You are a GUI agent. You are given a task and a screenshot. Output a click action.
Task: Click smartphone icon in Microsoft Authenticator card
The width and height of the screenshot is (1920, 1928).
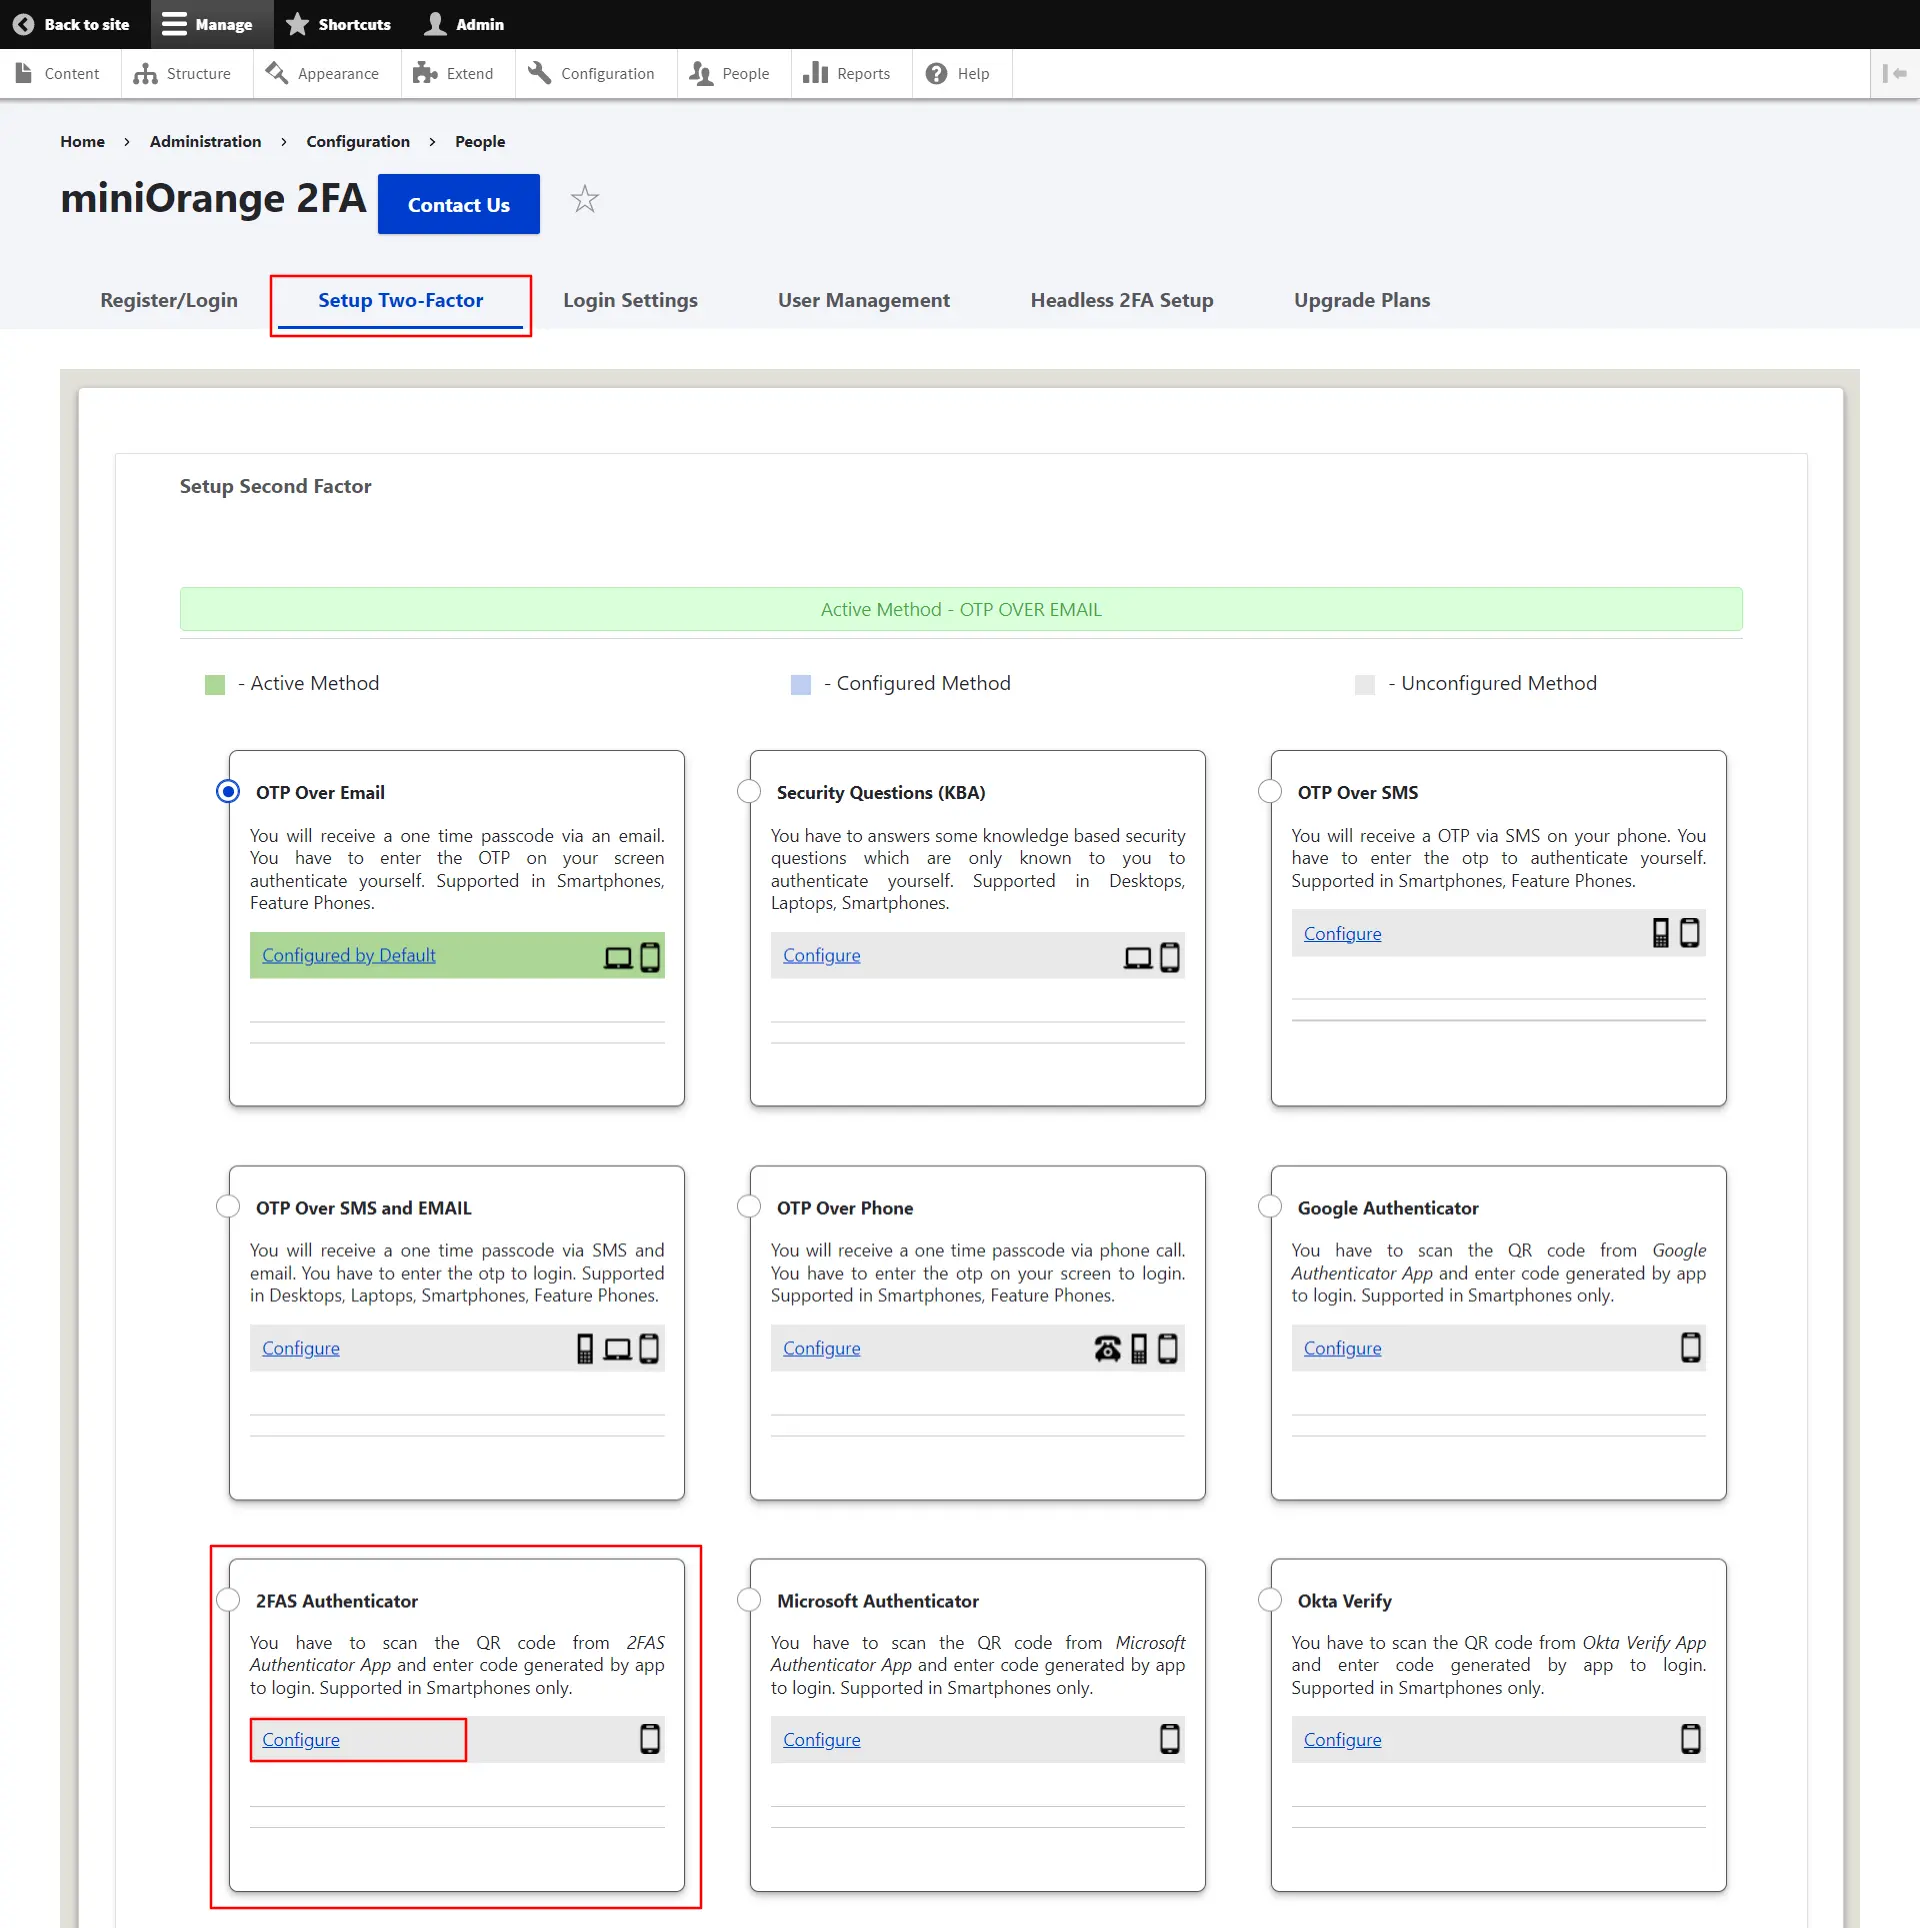click(1170, 1739)
